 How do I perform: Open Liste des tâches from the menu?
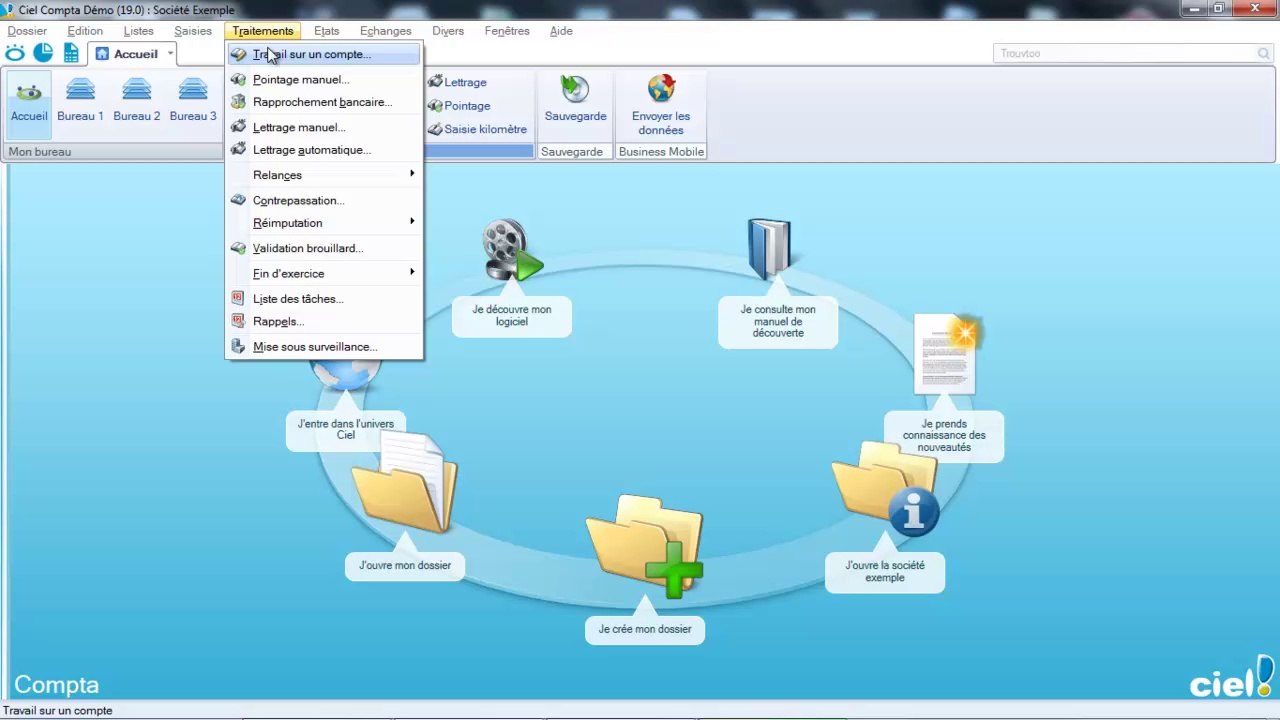pyautogui.click(x=324, y=299)
